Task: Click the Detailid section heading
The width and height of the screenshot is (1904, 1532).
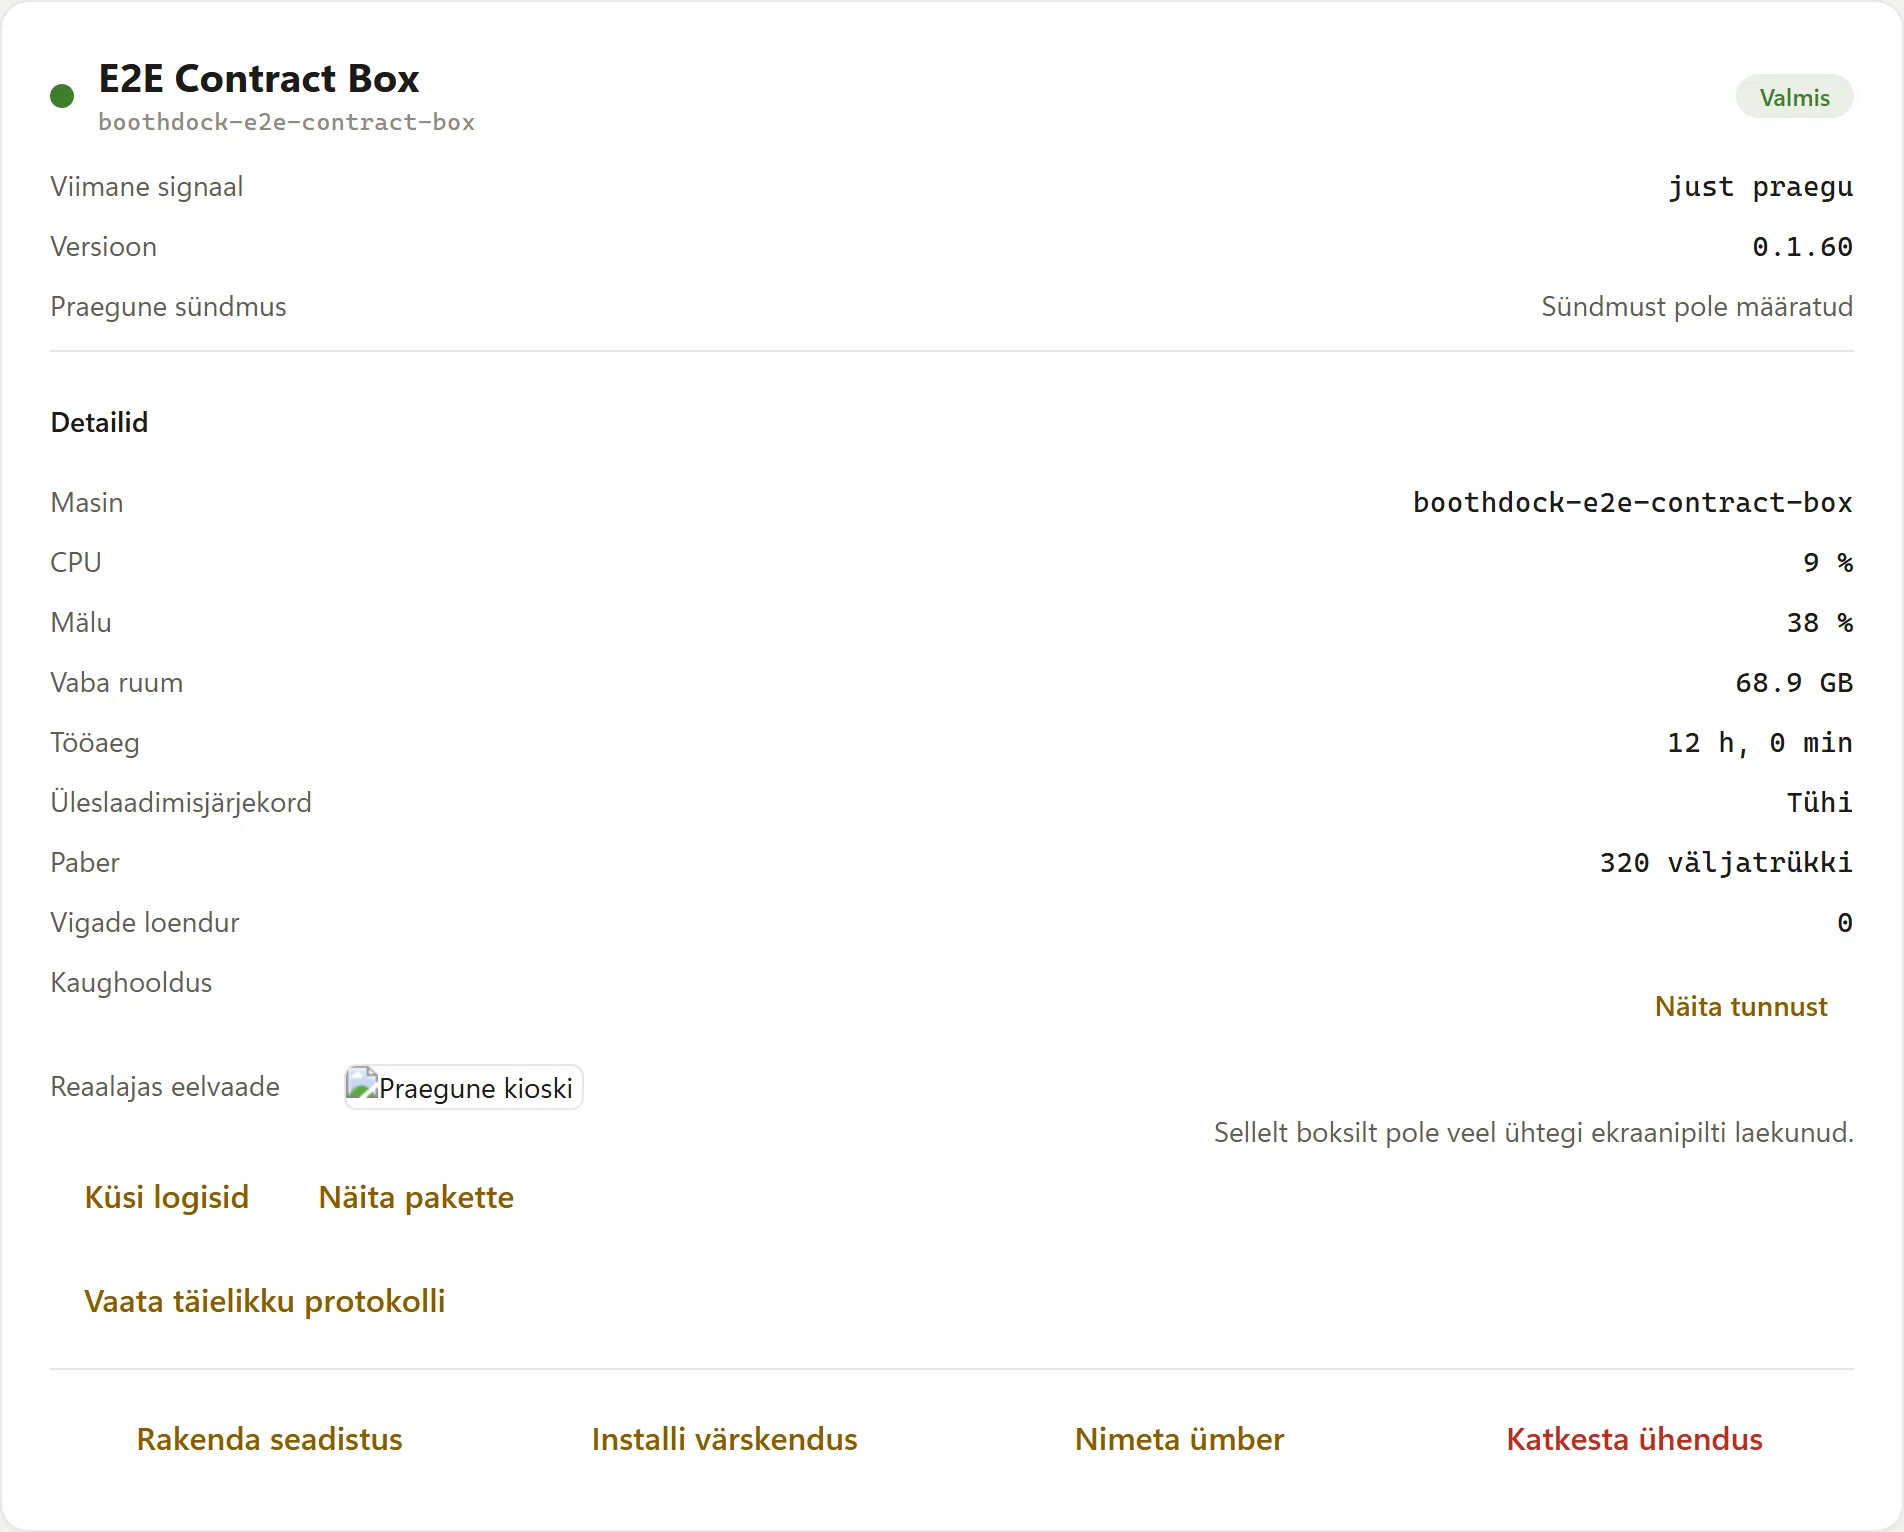Action: [99, 422]
